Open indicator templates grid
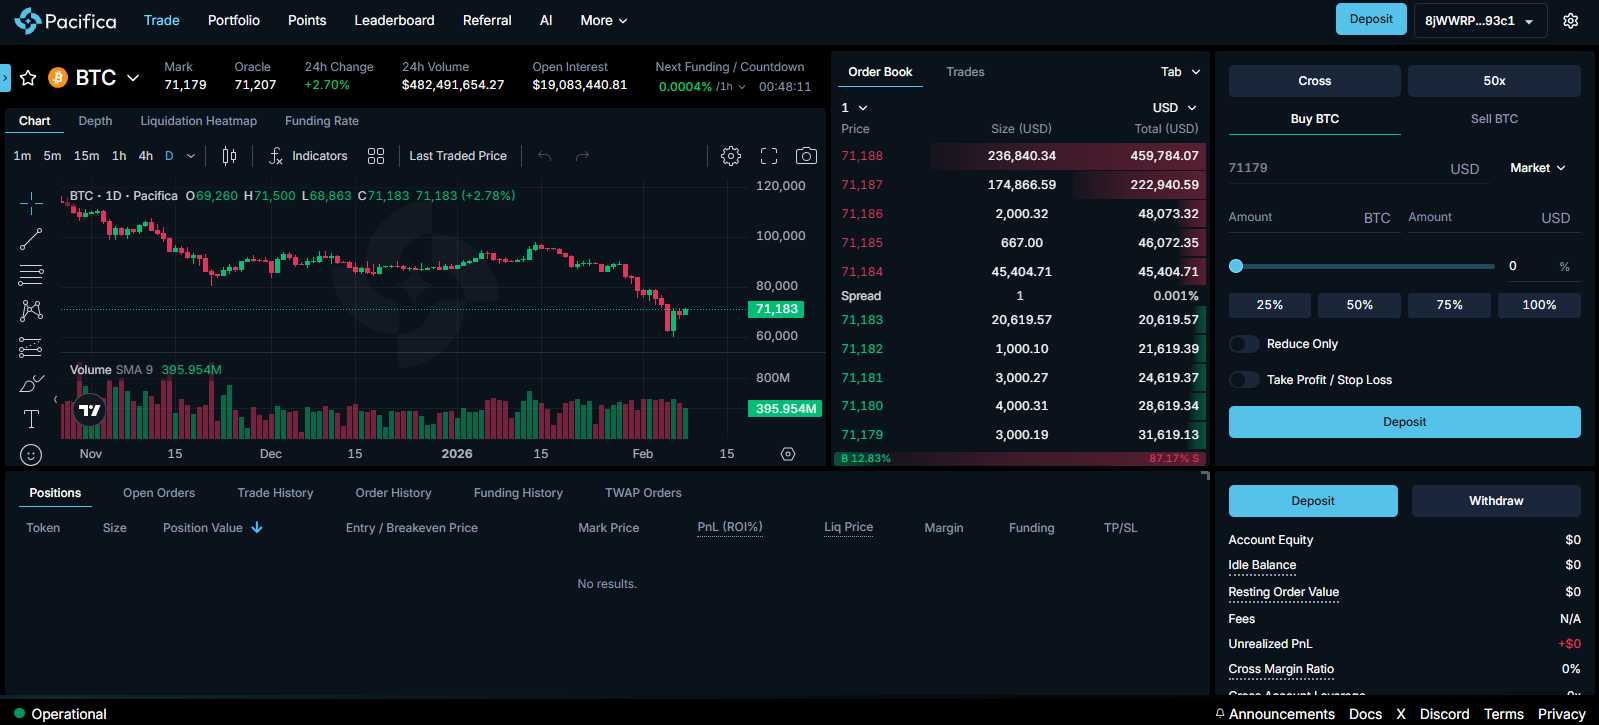Viewport: 1599px width, 725px height. pyautogui.click(x=376, y=156)
